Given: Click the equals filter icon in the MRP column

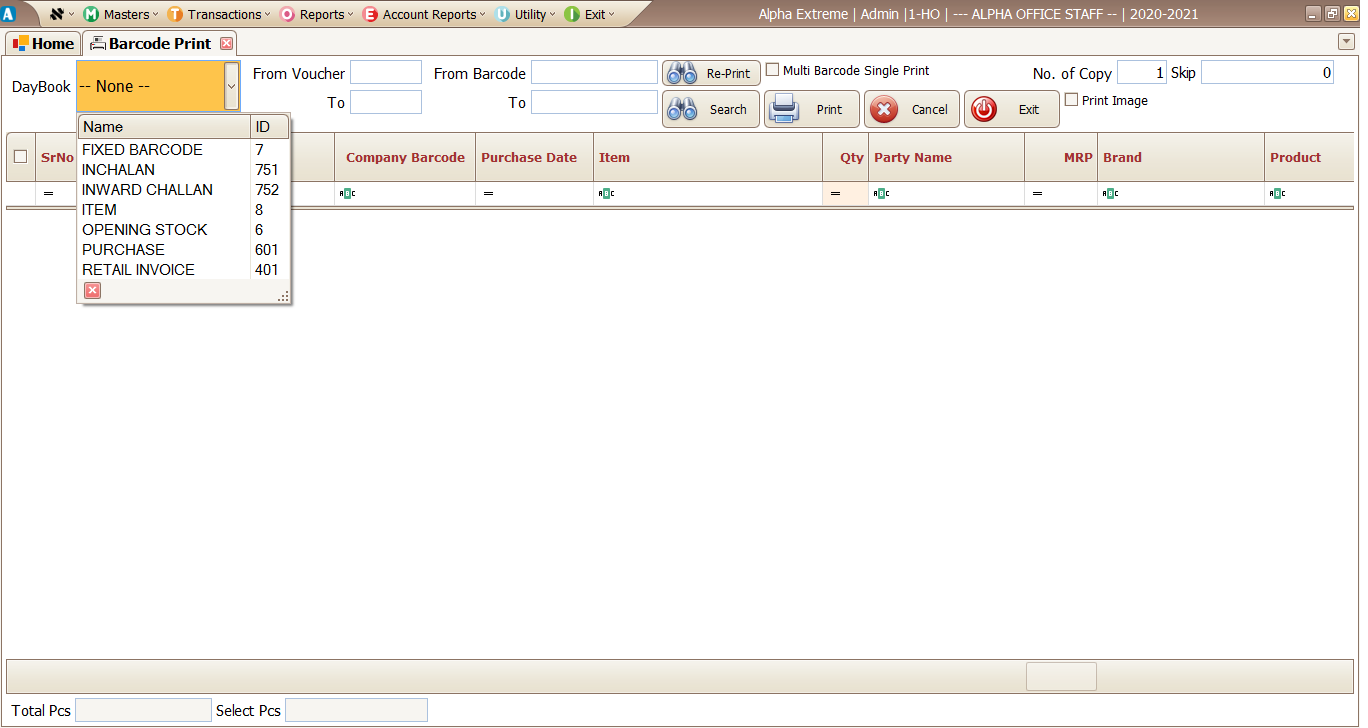Looking at the screenshot, I should 1037,192.
